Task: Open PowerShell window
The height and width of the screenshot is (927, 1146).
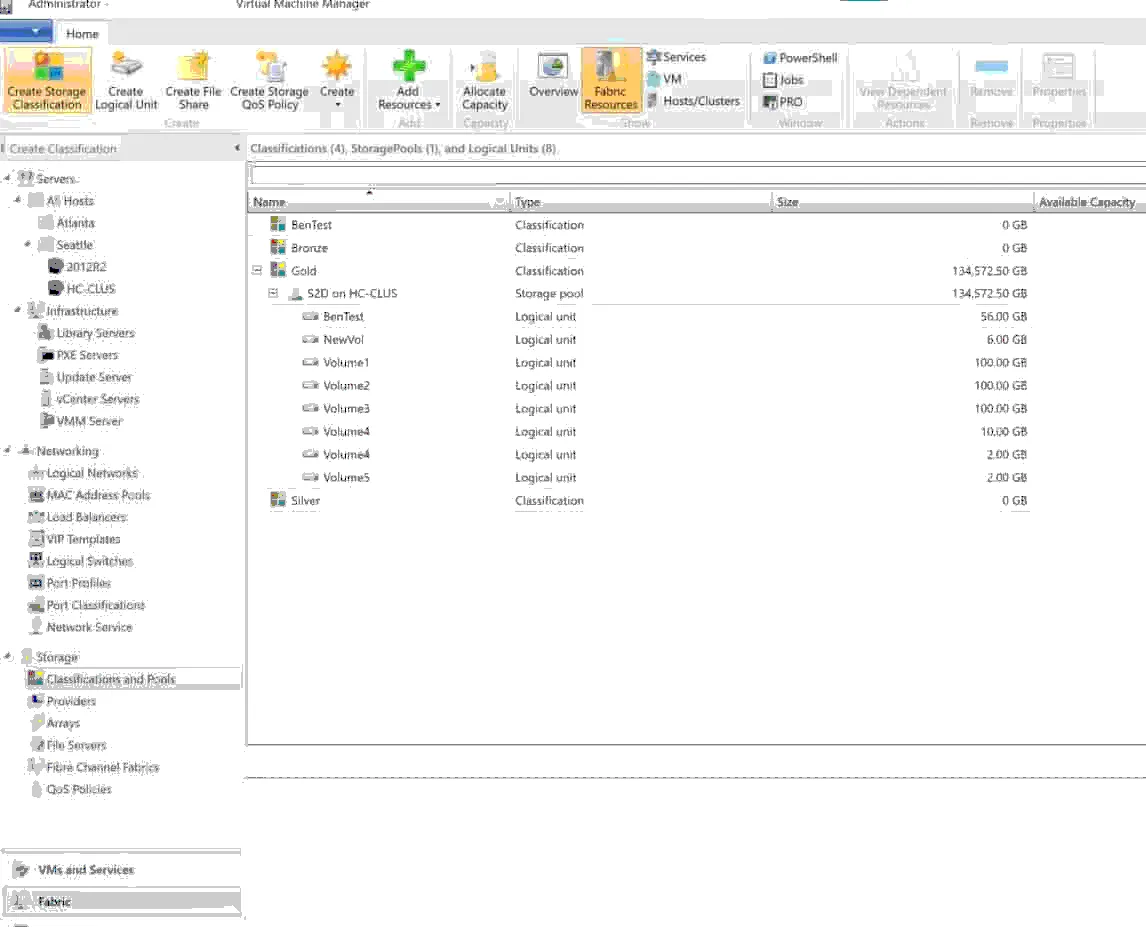Action: click(x=800, y=58)
